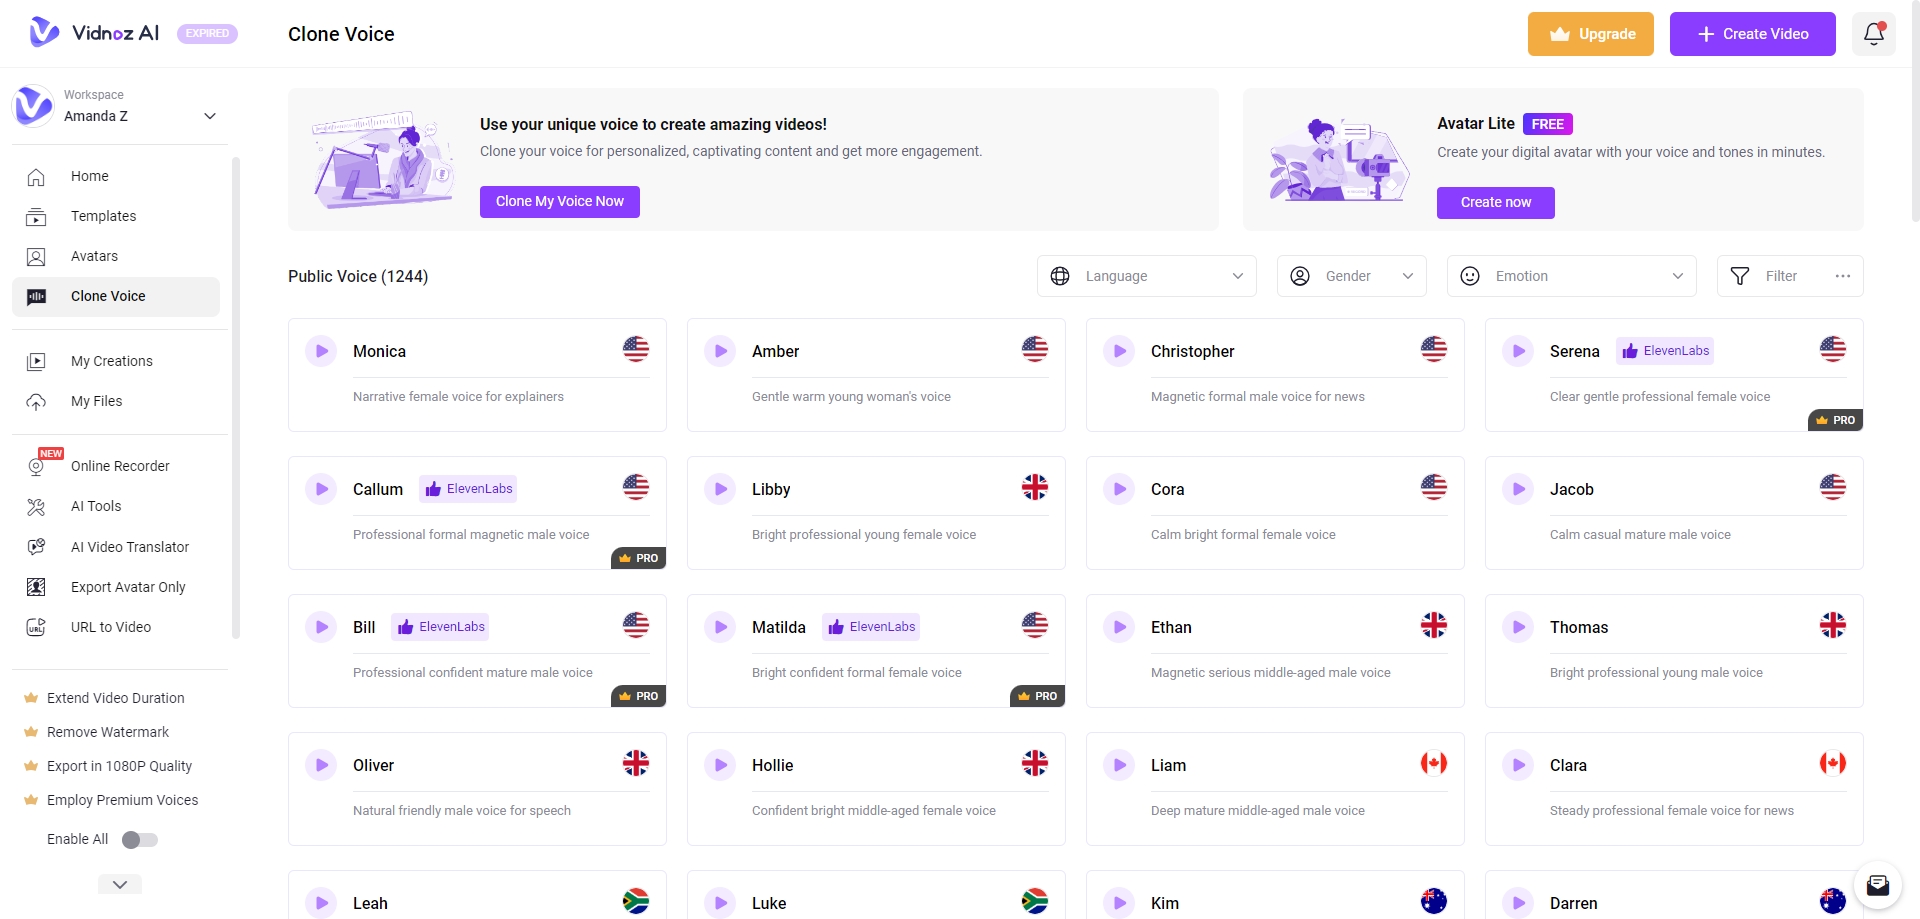Open Export Avatar Only
The width and height of the screenshot is (1920, 919).
116,587
